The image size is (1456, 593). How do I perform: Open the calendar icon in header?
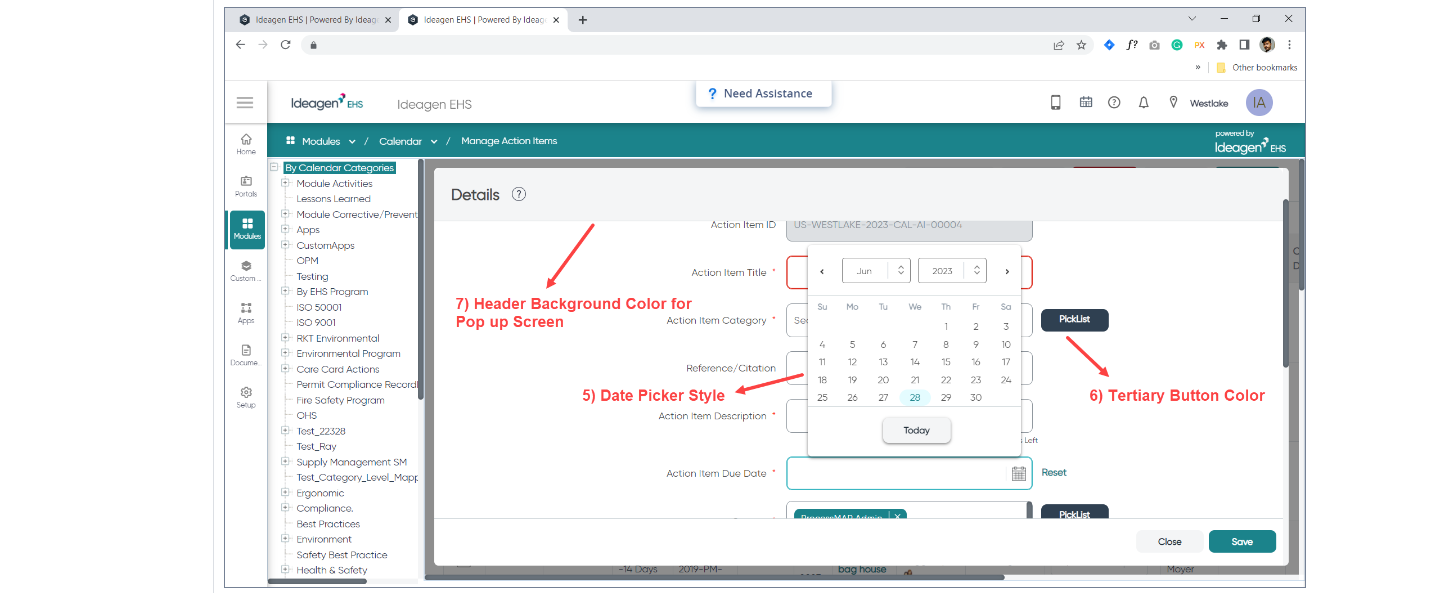pos(1086,103)
